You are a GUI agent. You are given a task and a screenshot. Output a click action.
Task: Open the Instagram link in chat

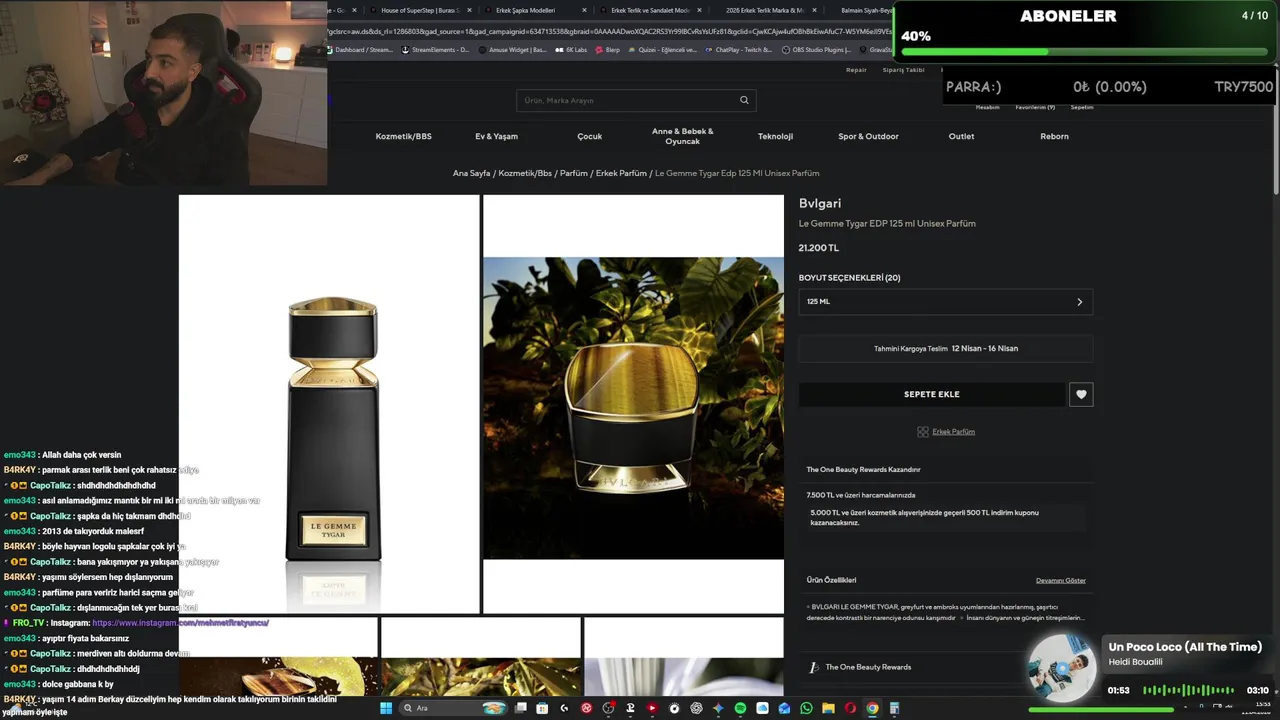180,623
